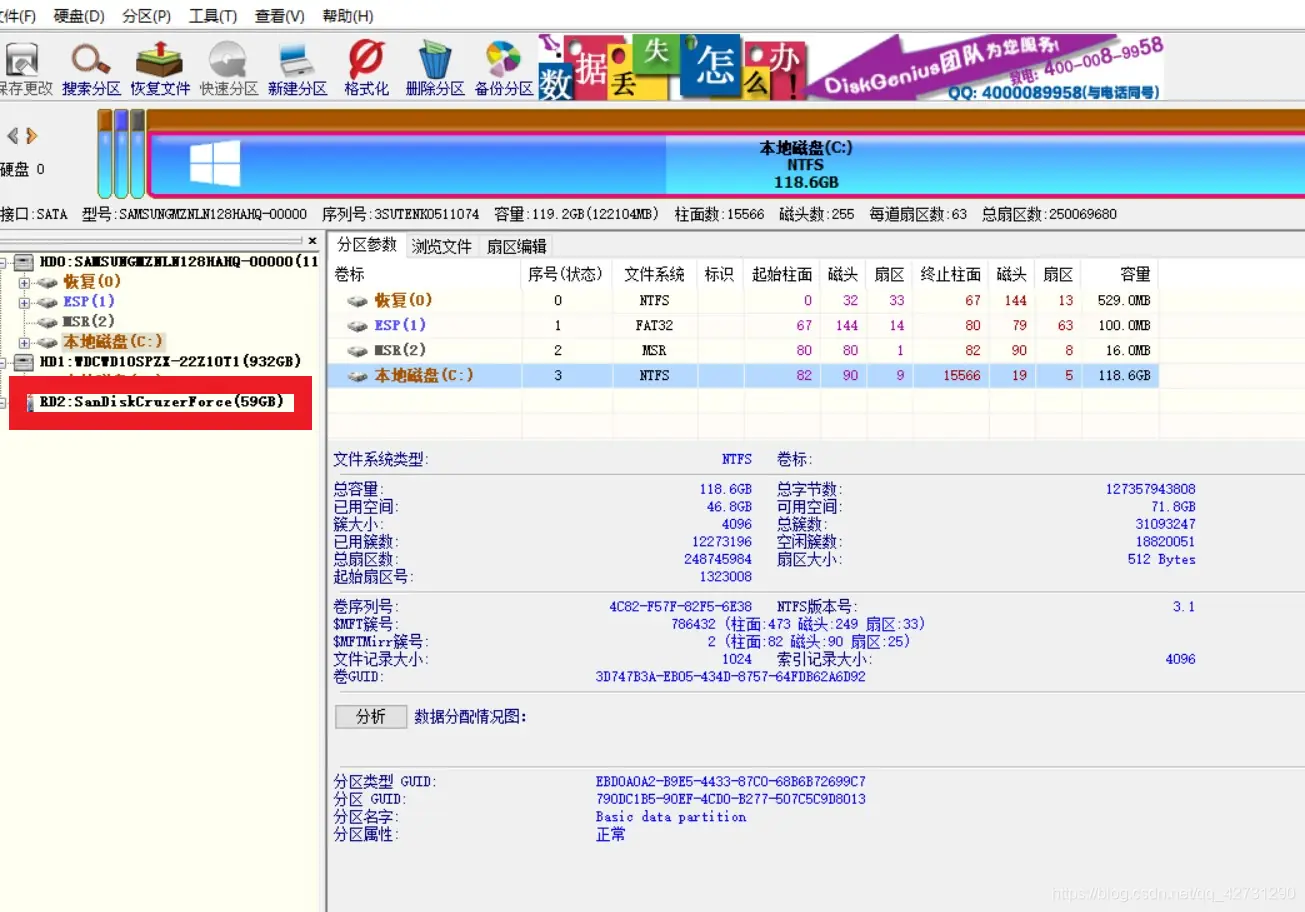This screenshot has width=1305, height=912.
Task: Collapse the HD0 Samsung disk node
Action: (x=4, y=262)
